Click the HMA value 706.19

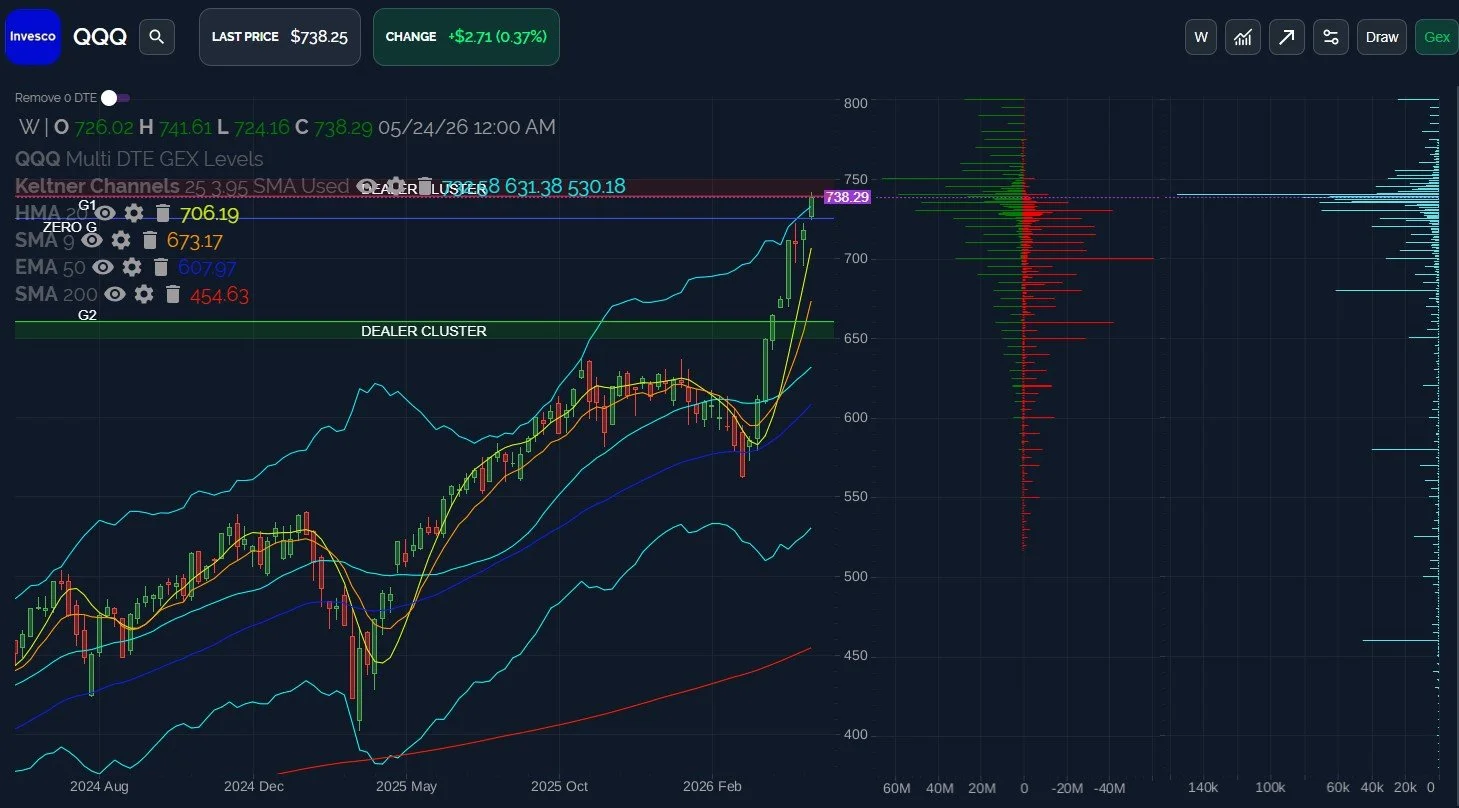(209, 214)
